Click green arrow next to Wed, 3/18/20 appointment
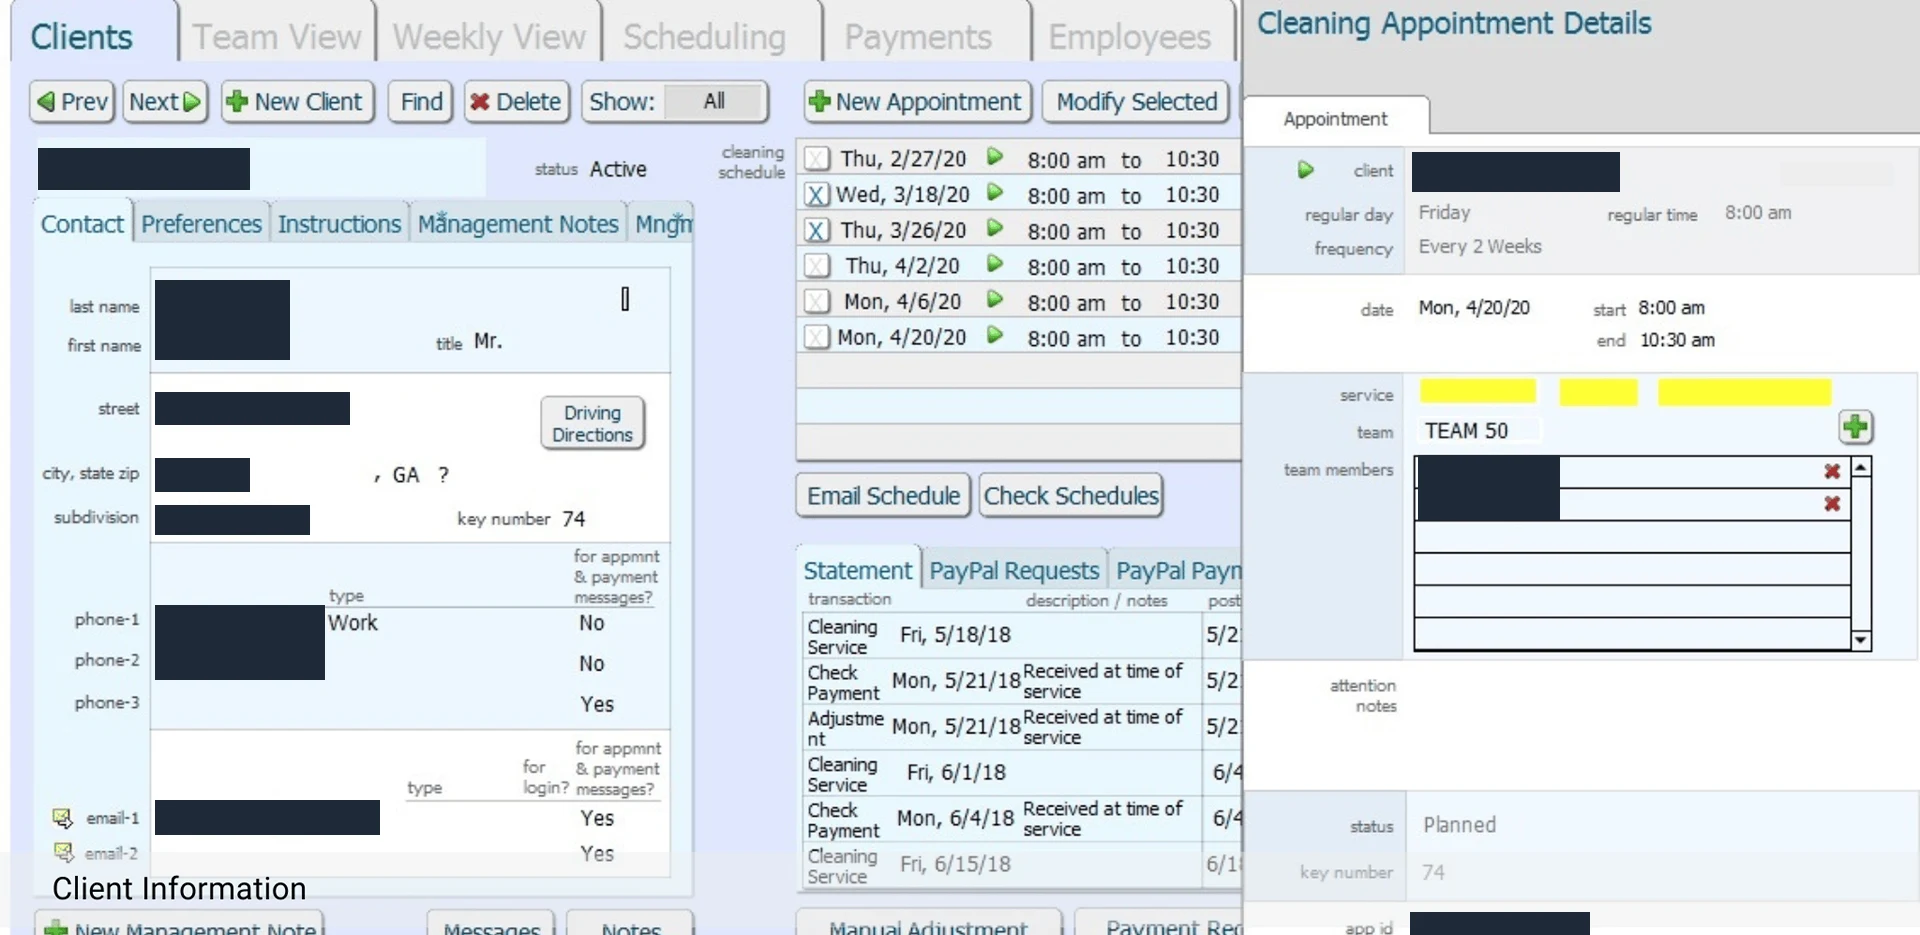This screenshot has height=935, width=1920. [x=994, y=192]
